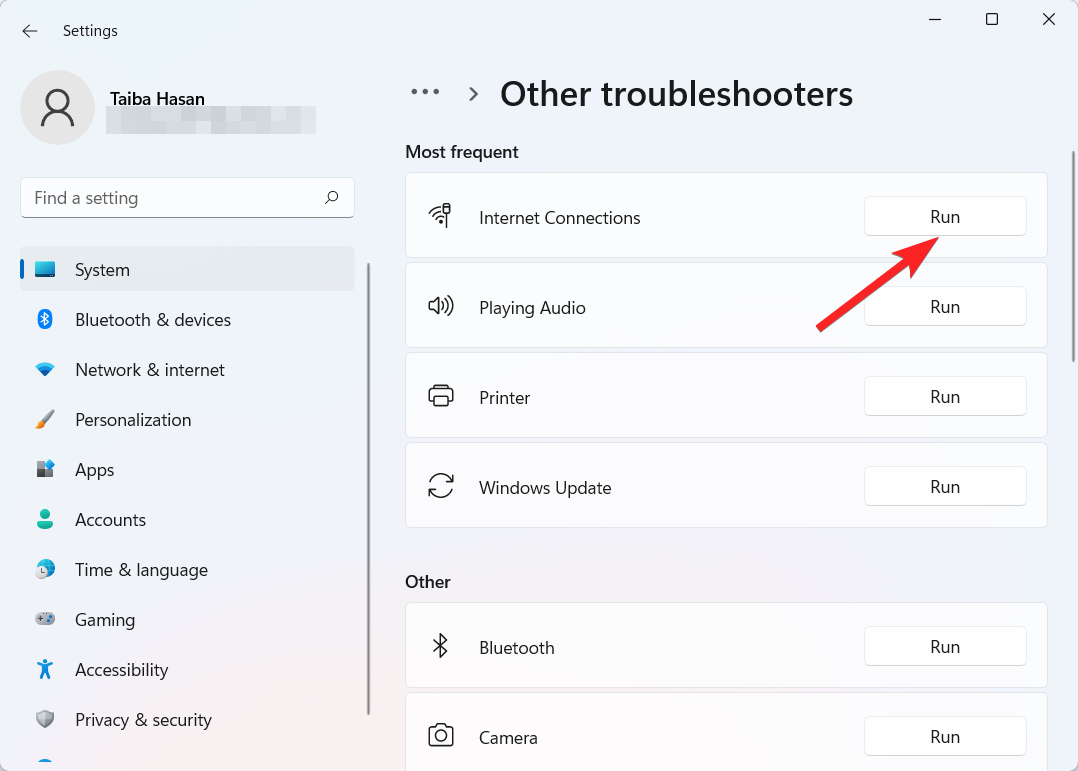Screen dimensions: 1078x771
Task: Click the back arrow in Settings header
Action: 30,31
